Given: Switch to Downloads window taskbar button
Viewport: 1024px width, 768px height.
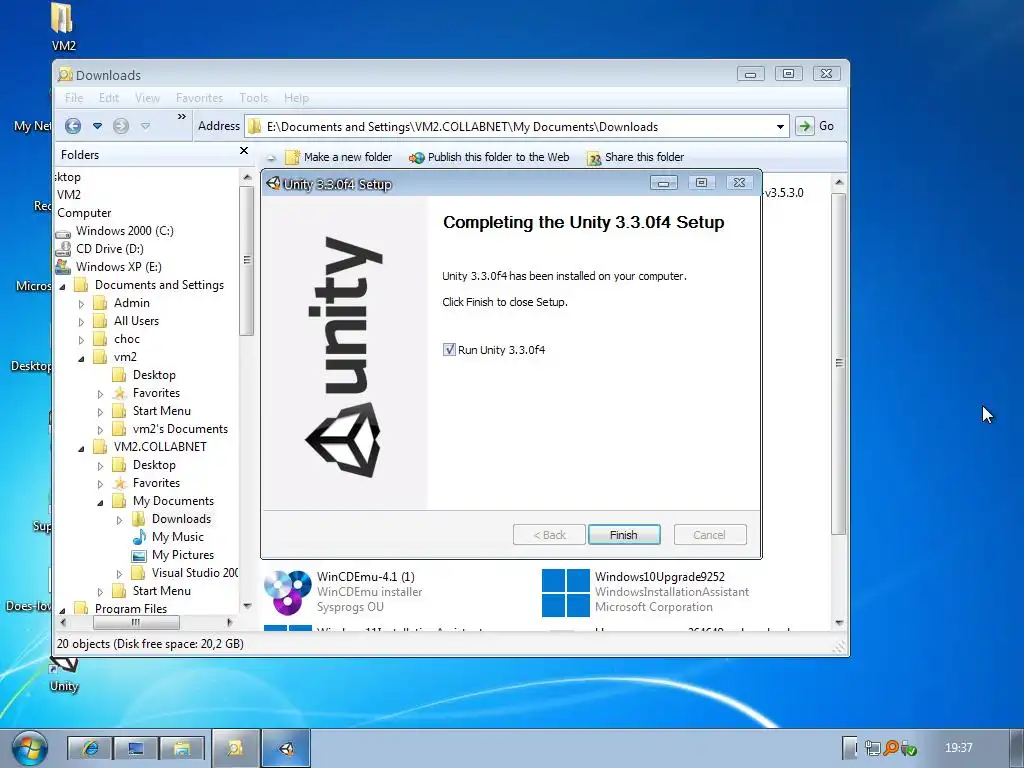Looking at the screenshot, I should [x=235, y=748].
